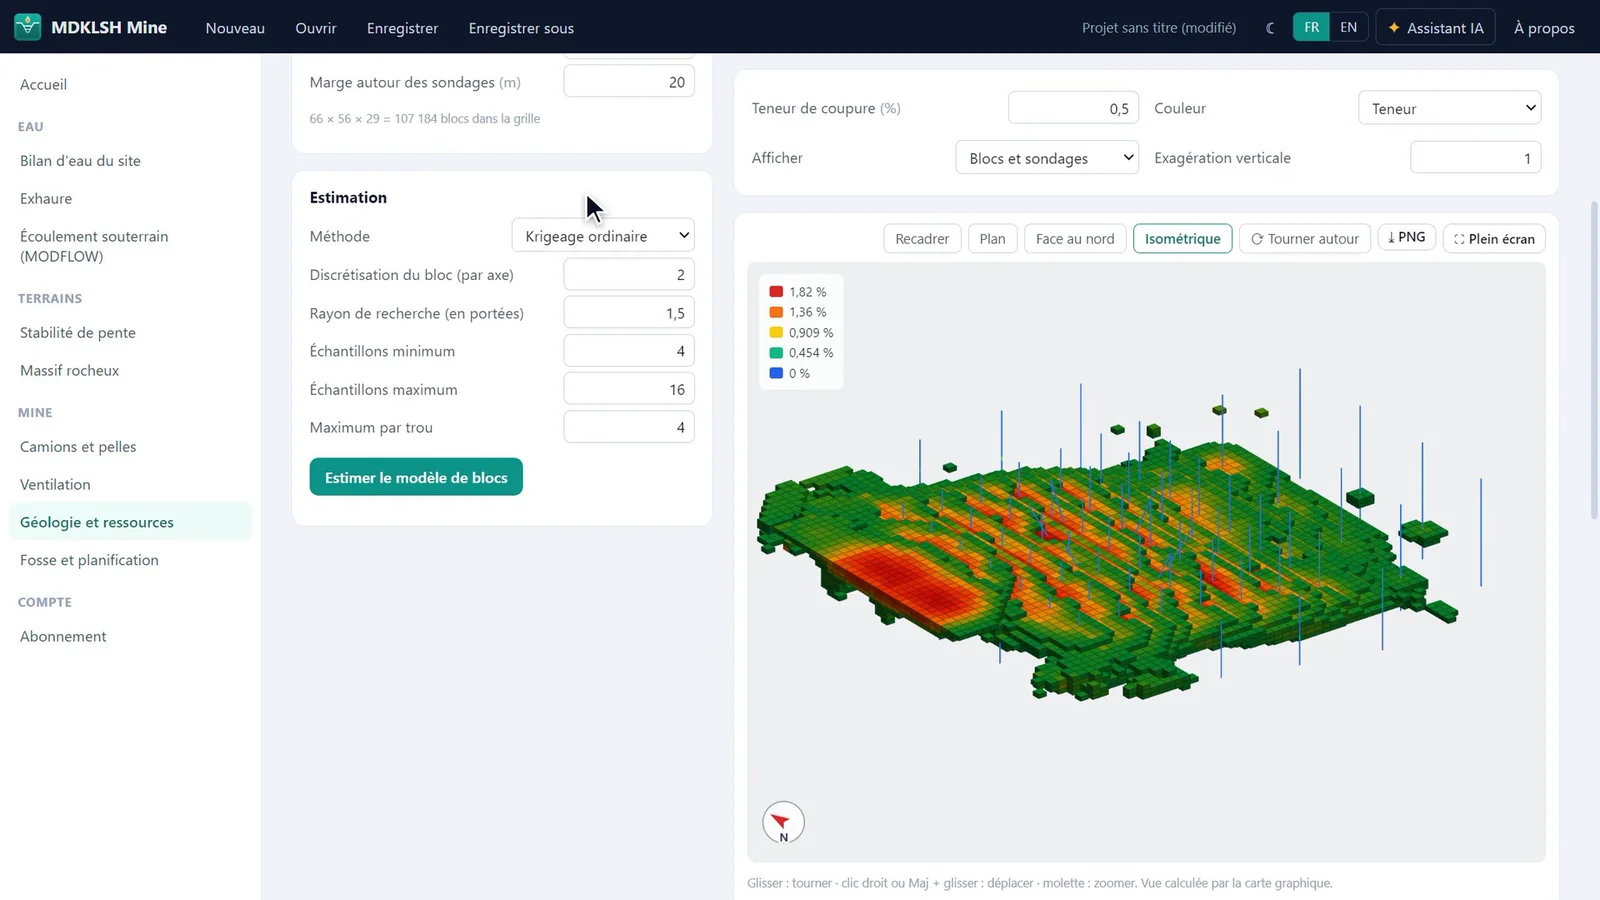This screenshot has width=1600, height=900.
Task: Click the 3D block model viewport
Action: pyautogui.click(x=1146, y=562)
